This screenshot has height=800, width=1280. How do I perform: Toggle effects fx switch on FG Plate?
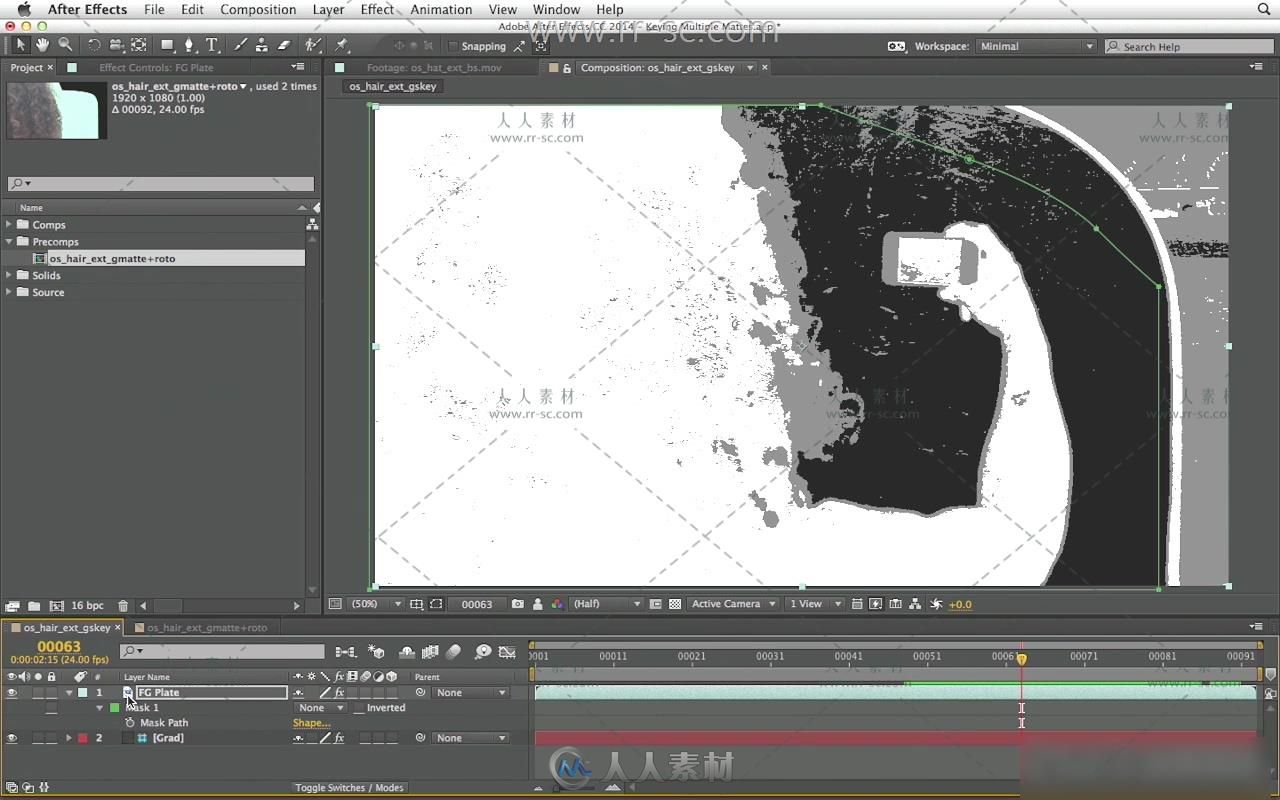click(339, 693)
